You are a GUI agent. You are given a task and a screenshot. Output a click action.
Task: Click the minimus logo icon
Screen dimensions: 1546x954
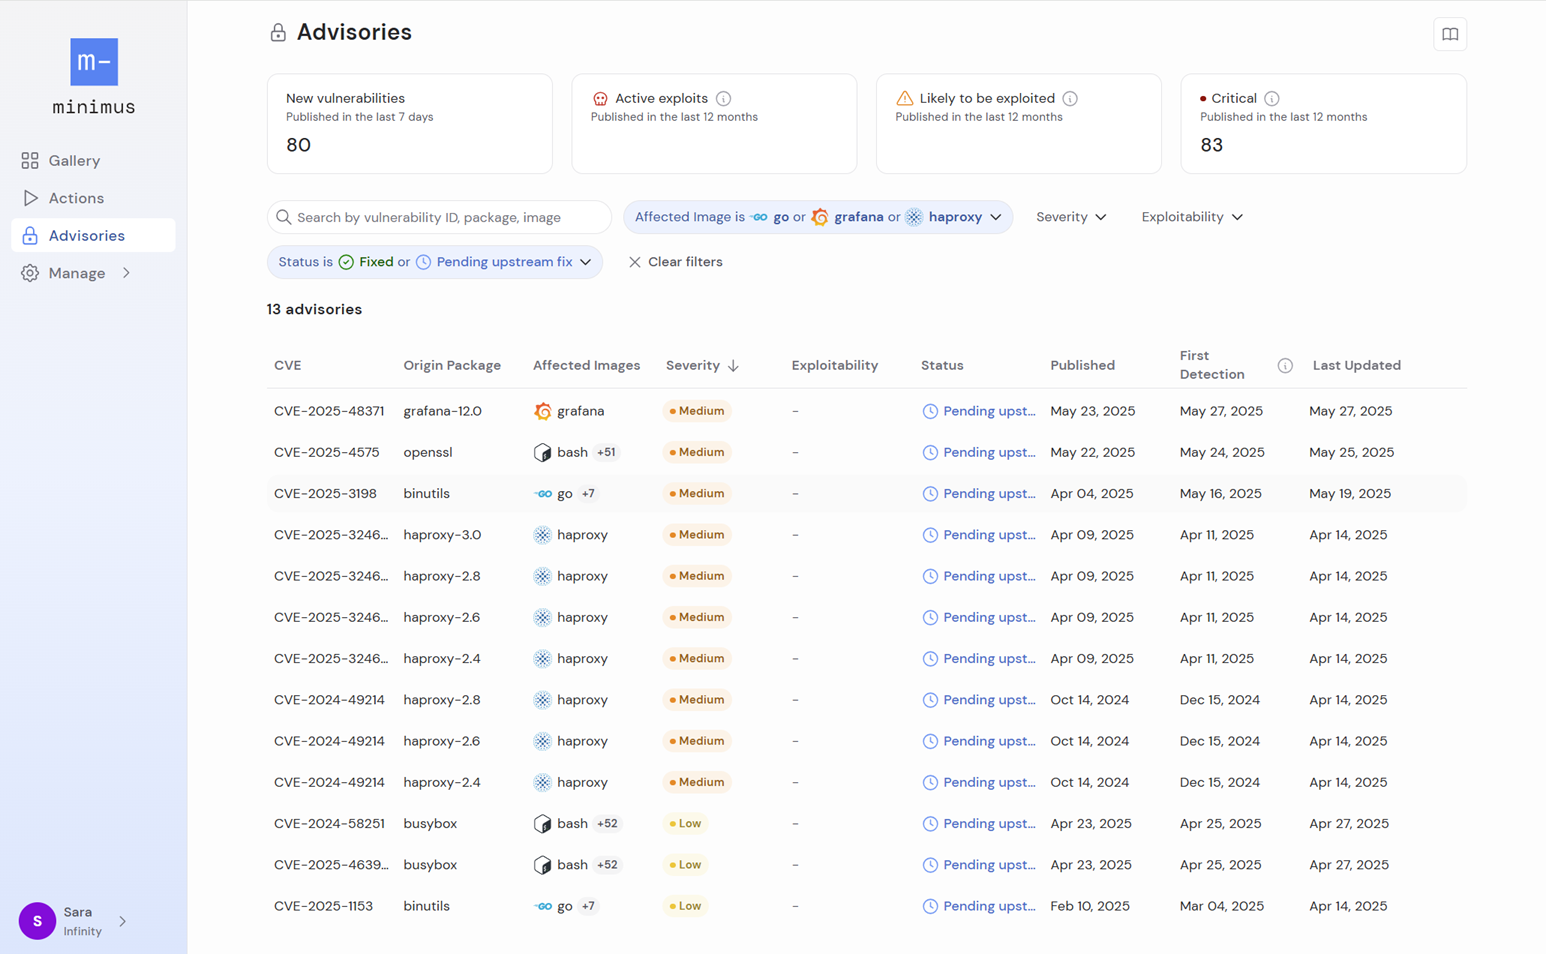coord(94,62)
